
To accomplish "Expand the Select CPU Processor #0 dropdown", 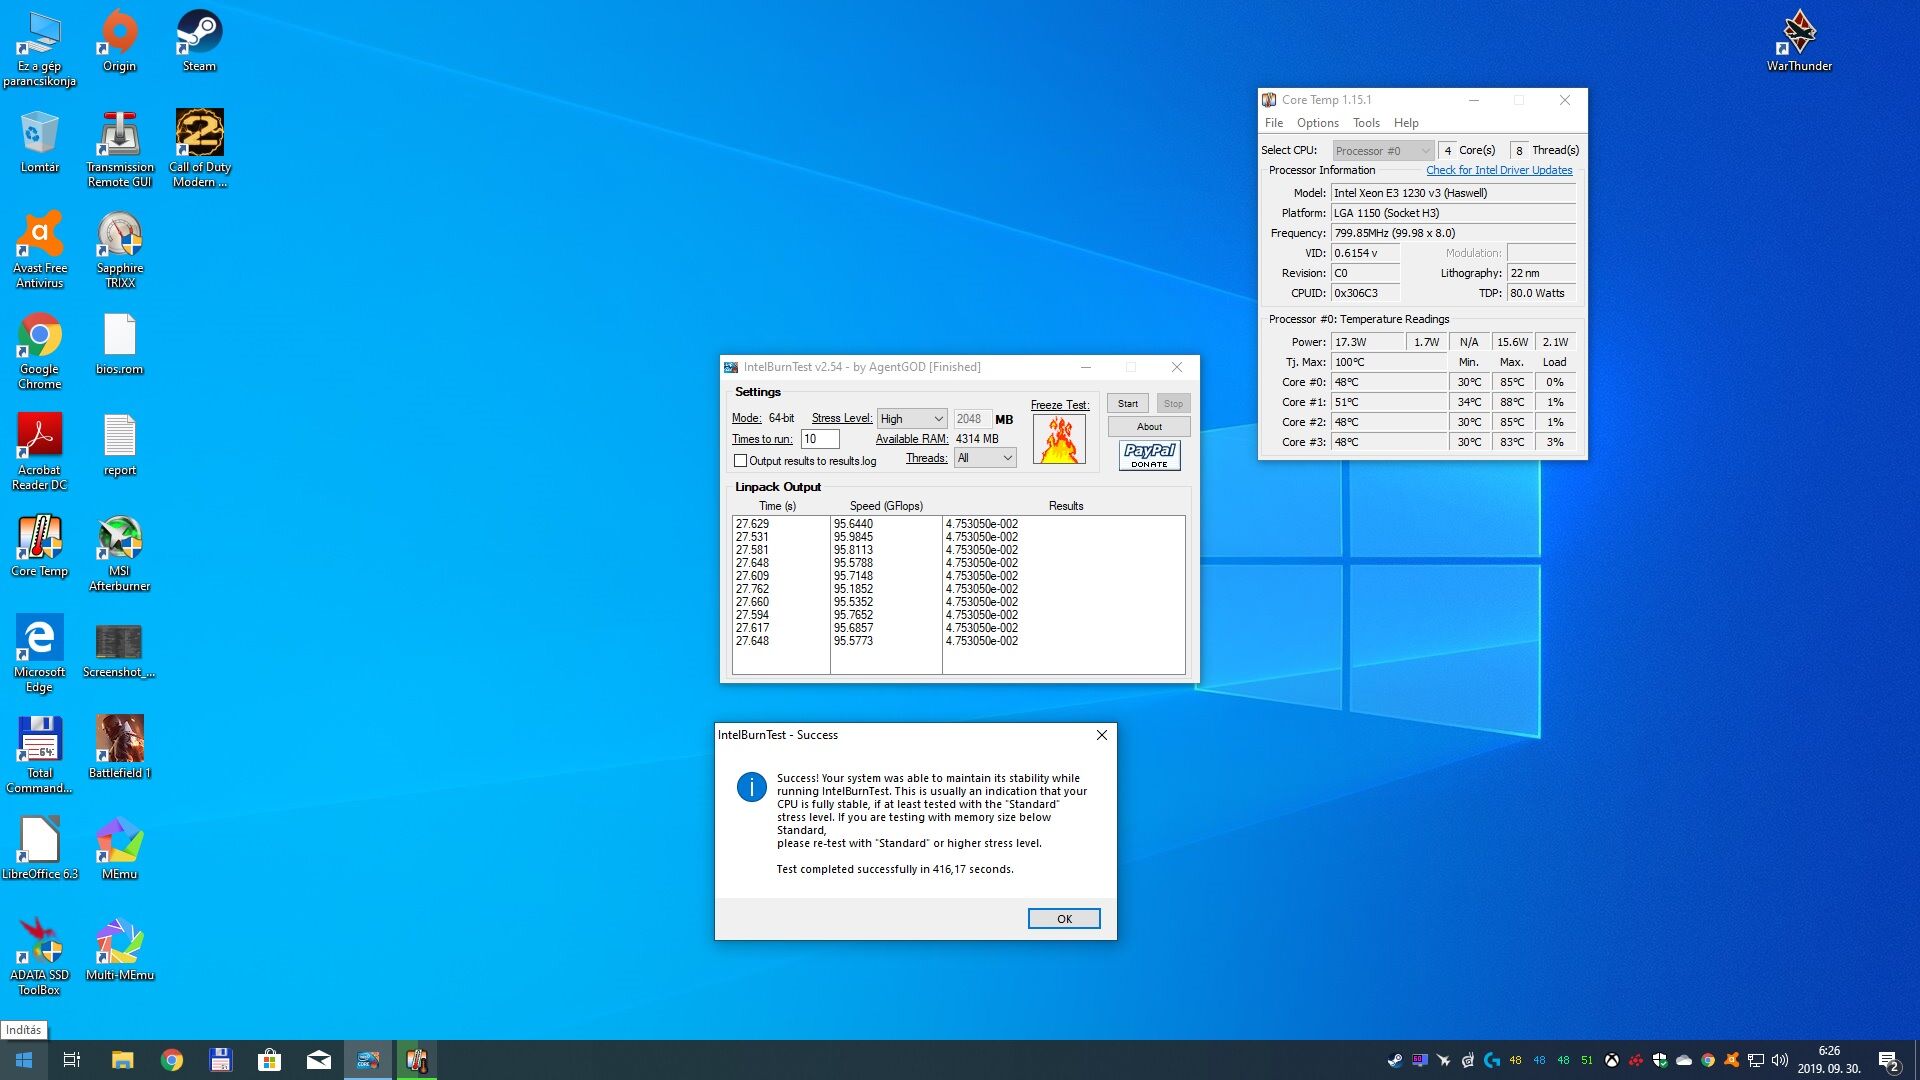I will (1383, 151).
